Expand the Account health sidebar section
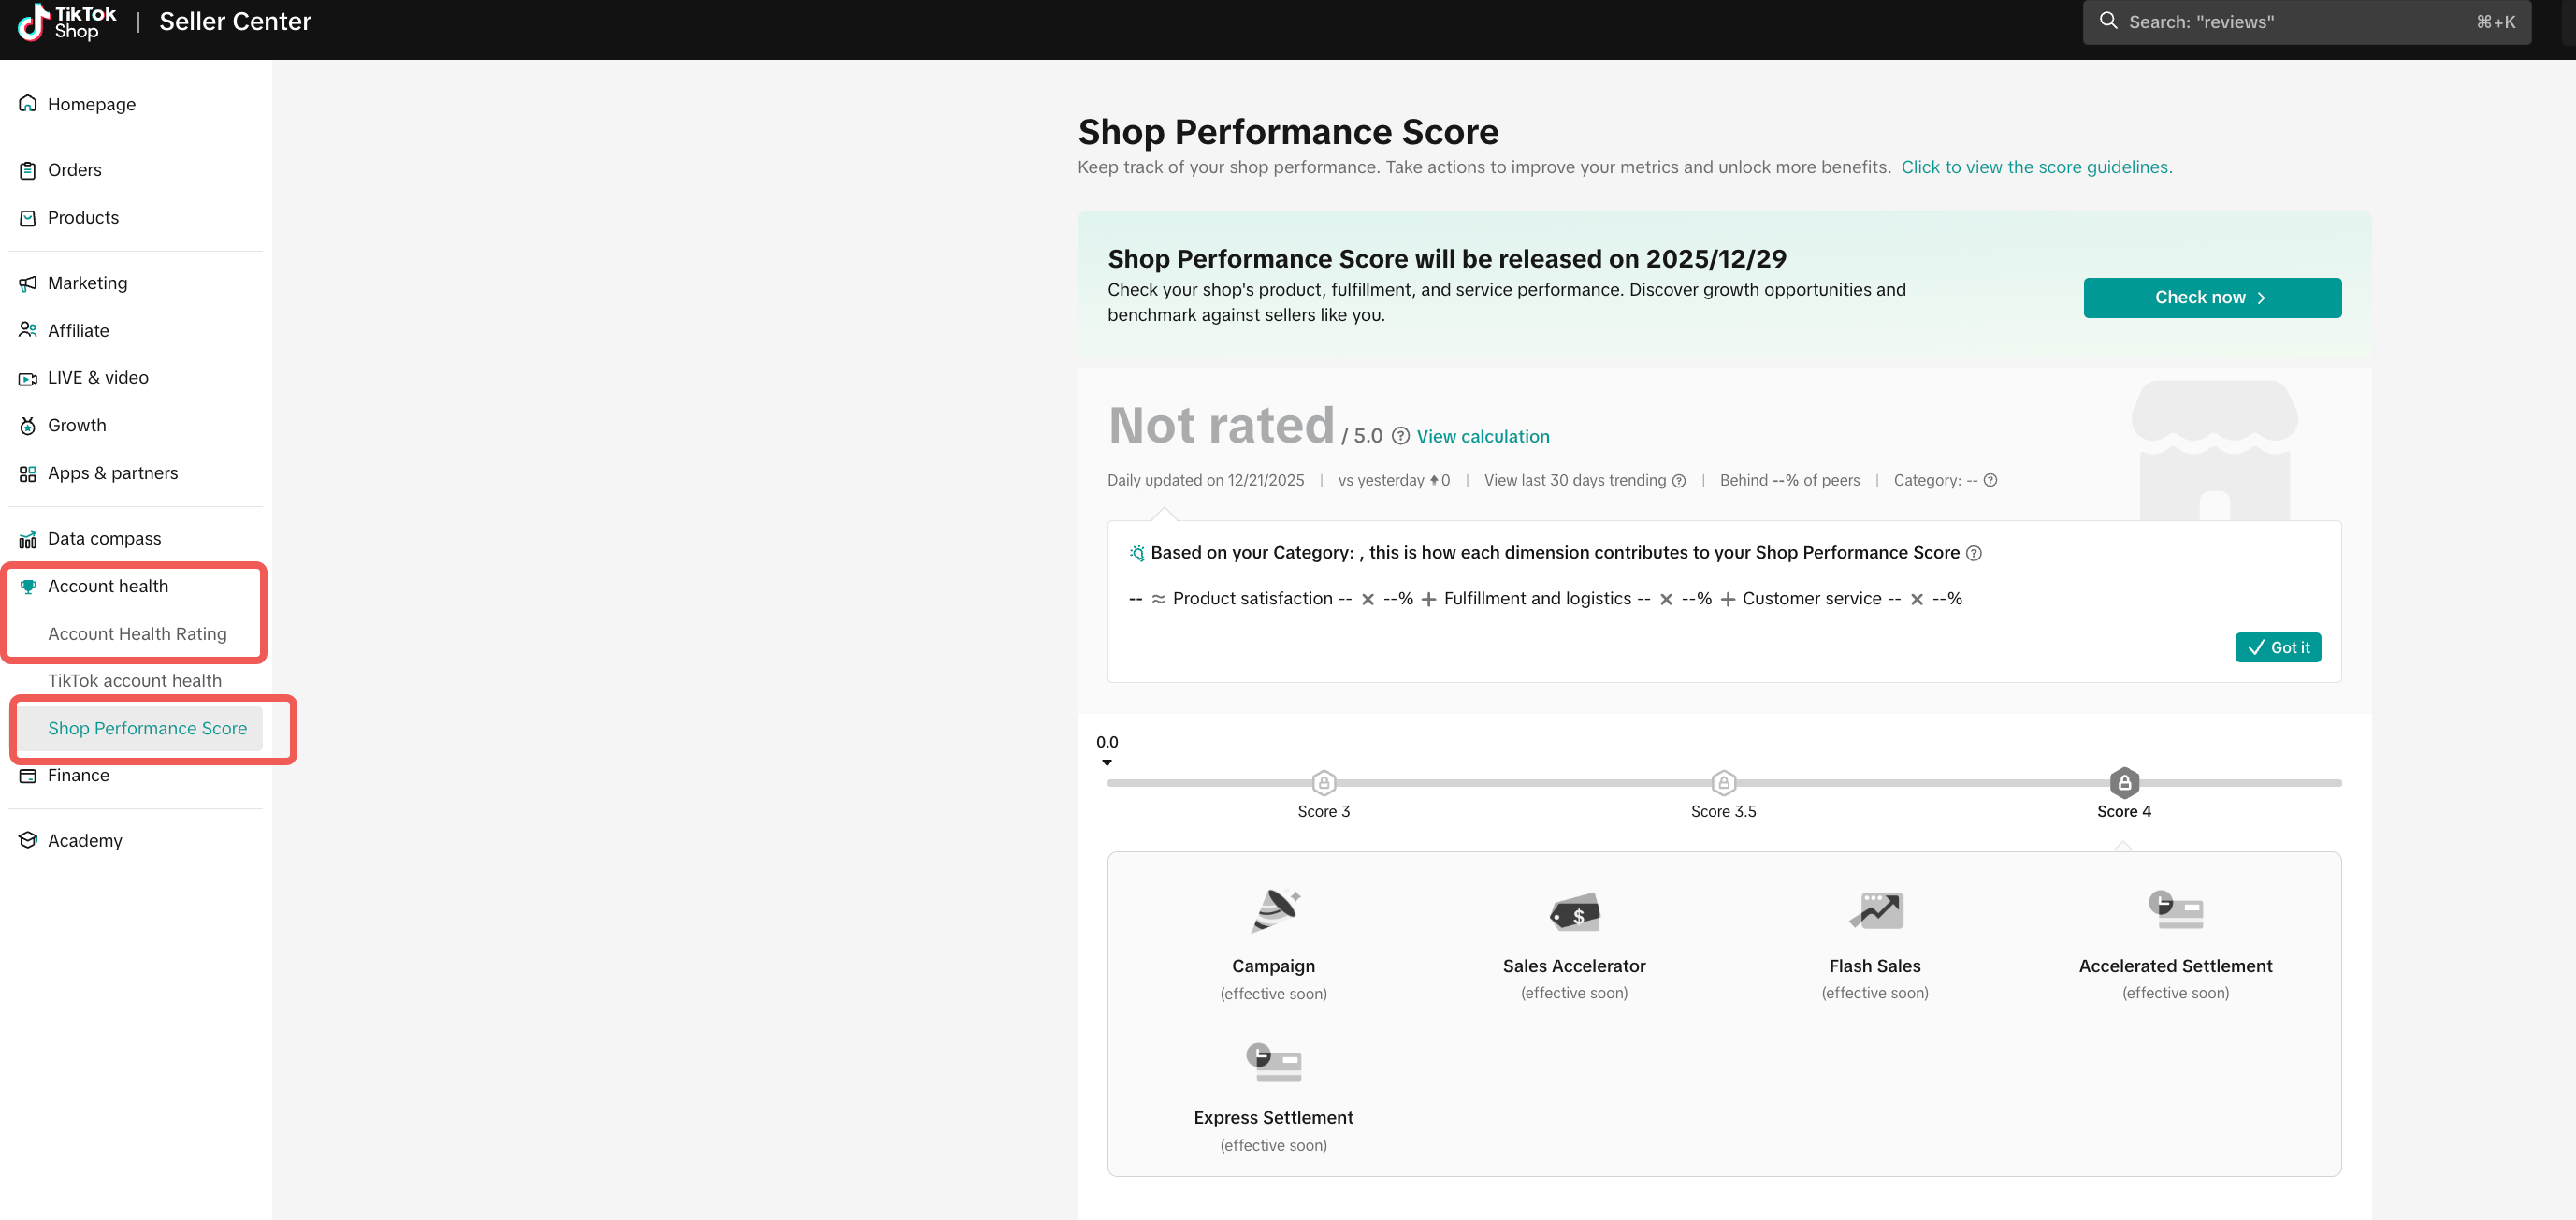 coord(108,586)
